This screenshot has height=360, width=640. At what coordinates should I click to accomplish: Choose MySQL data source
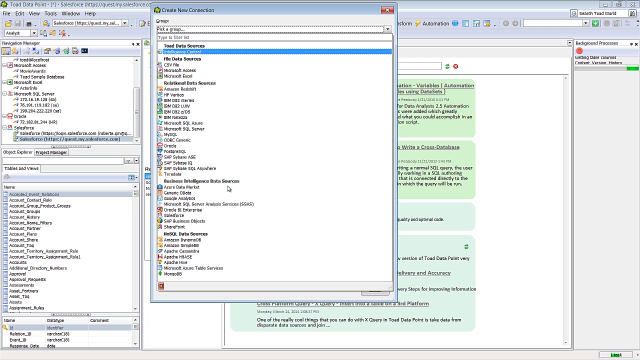170,134
